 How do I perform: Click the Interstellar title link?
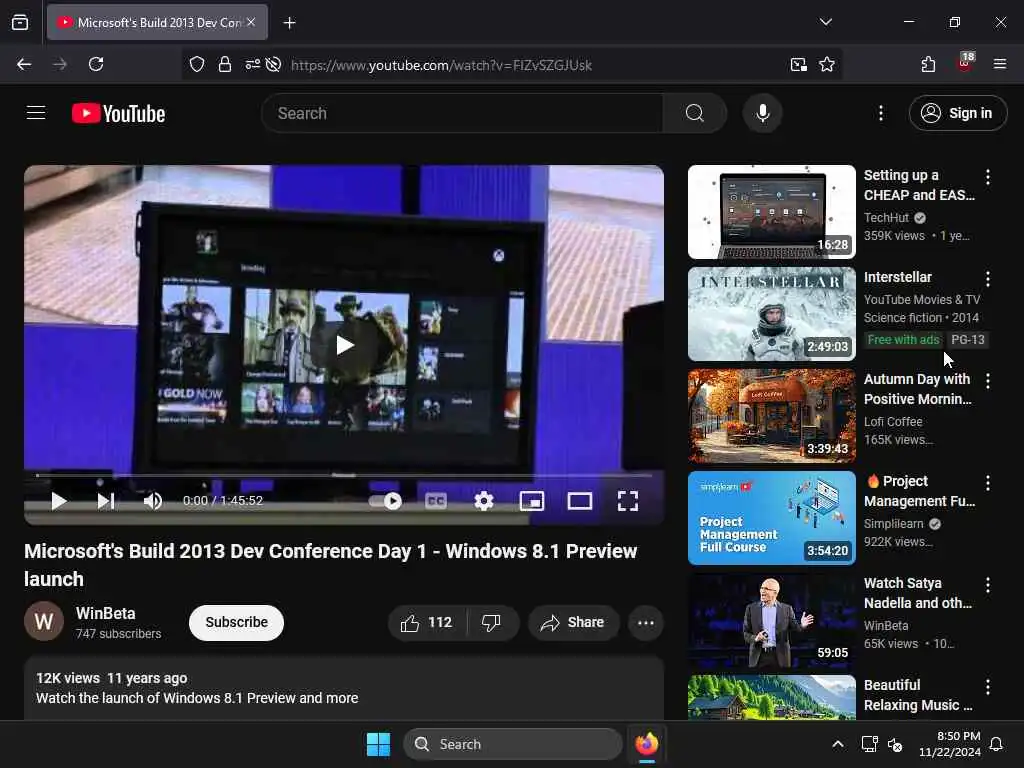click(897, 277)
